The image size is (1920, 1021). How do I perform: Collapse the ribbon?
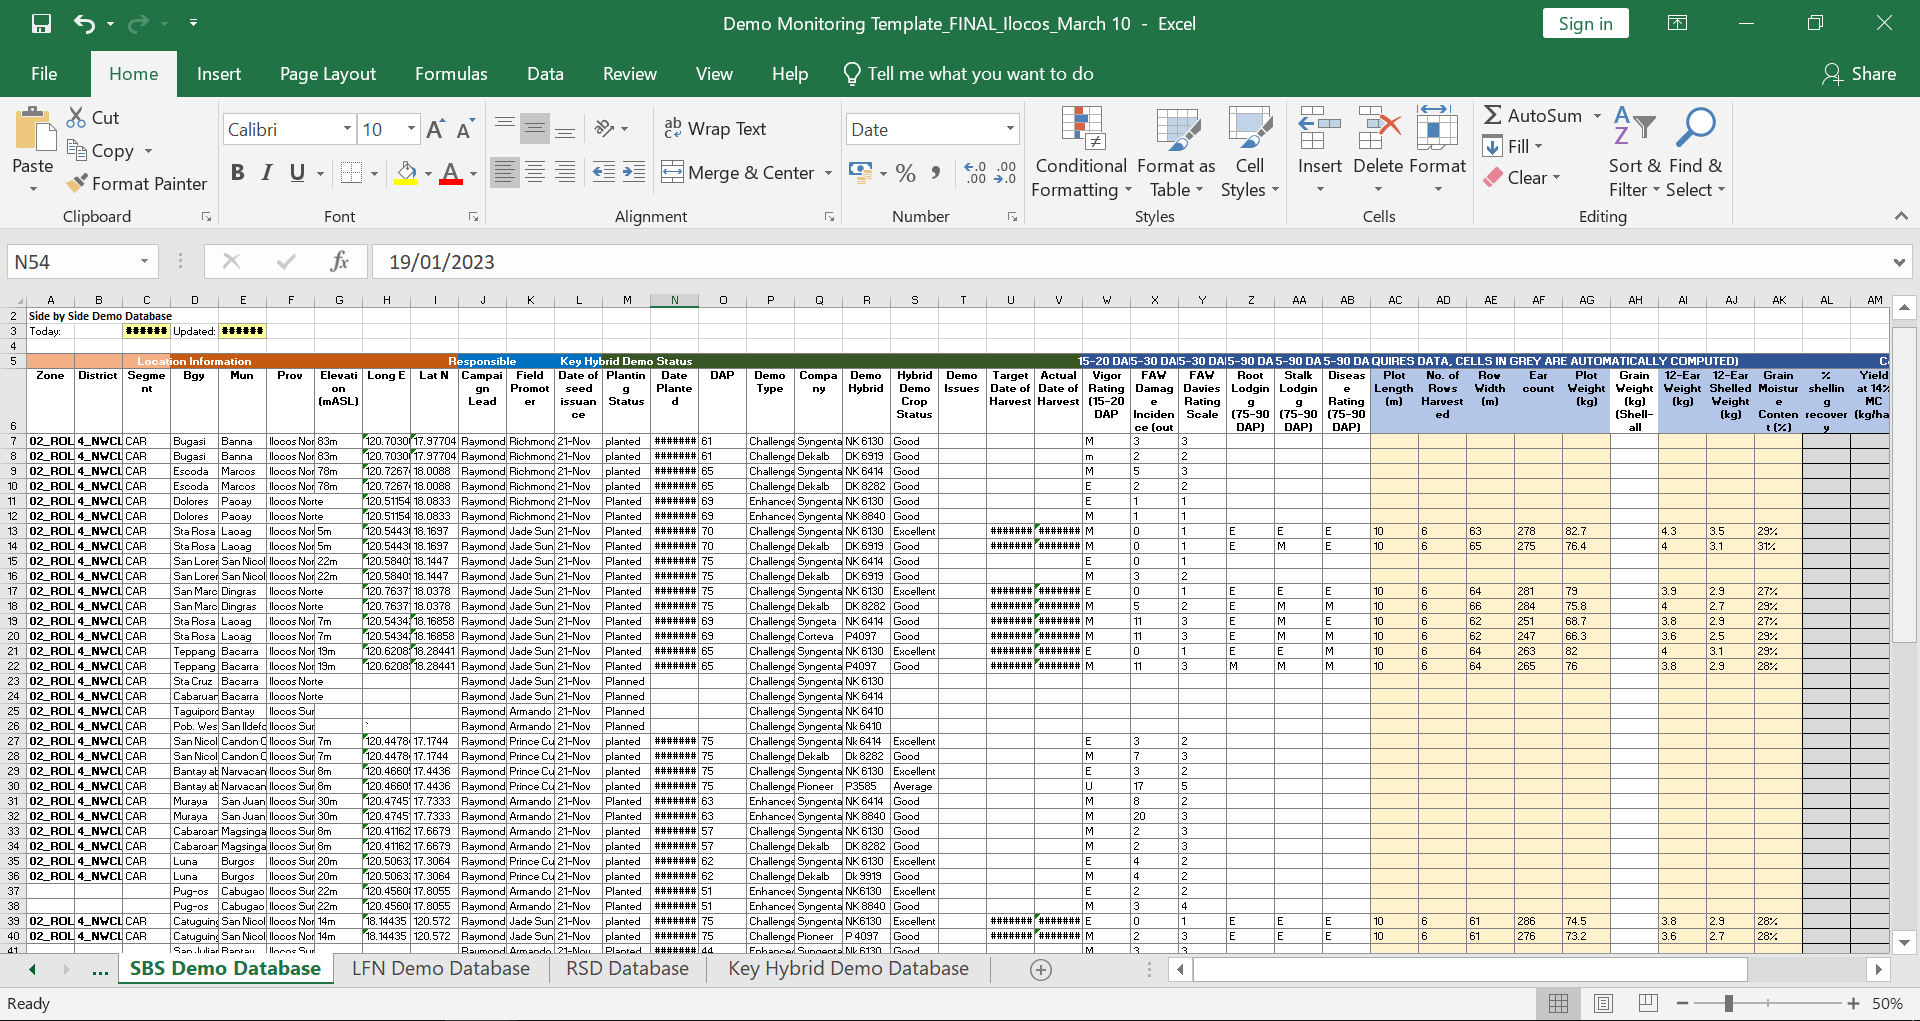[1900, 216]
